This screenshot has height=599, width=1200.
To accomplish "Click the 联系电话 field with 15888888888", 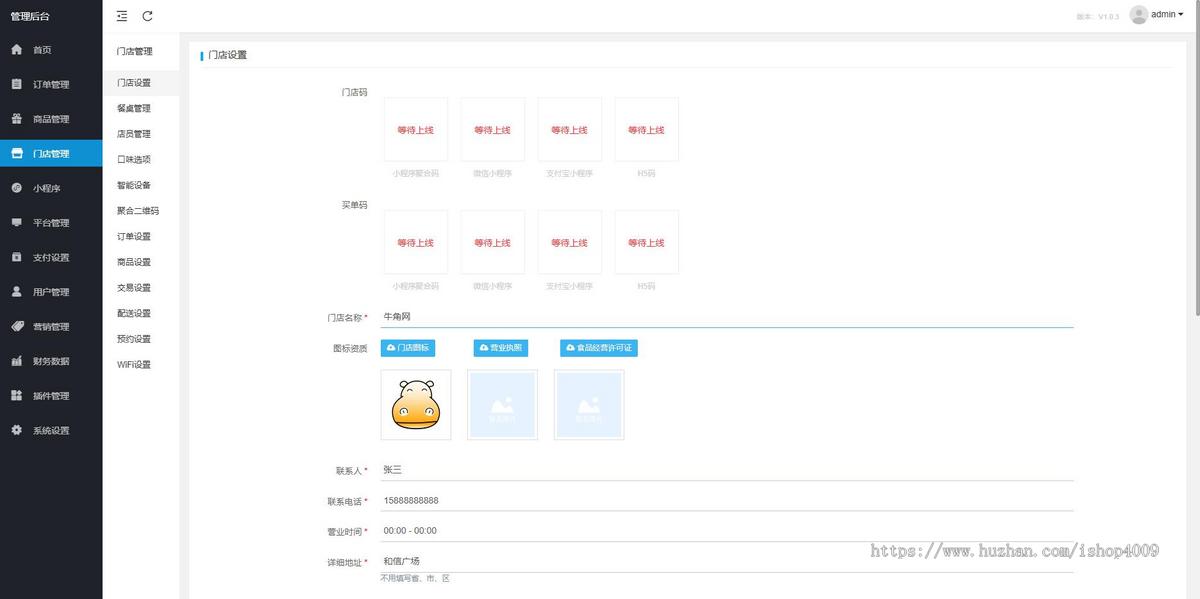I will click(x=727, y=500).
